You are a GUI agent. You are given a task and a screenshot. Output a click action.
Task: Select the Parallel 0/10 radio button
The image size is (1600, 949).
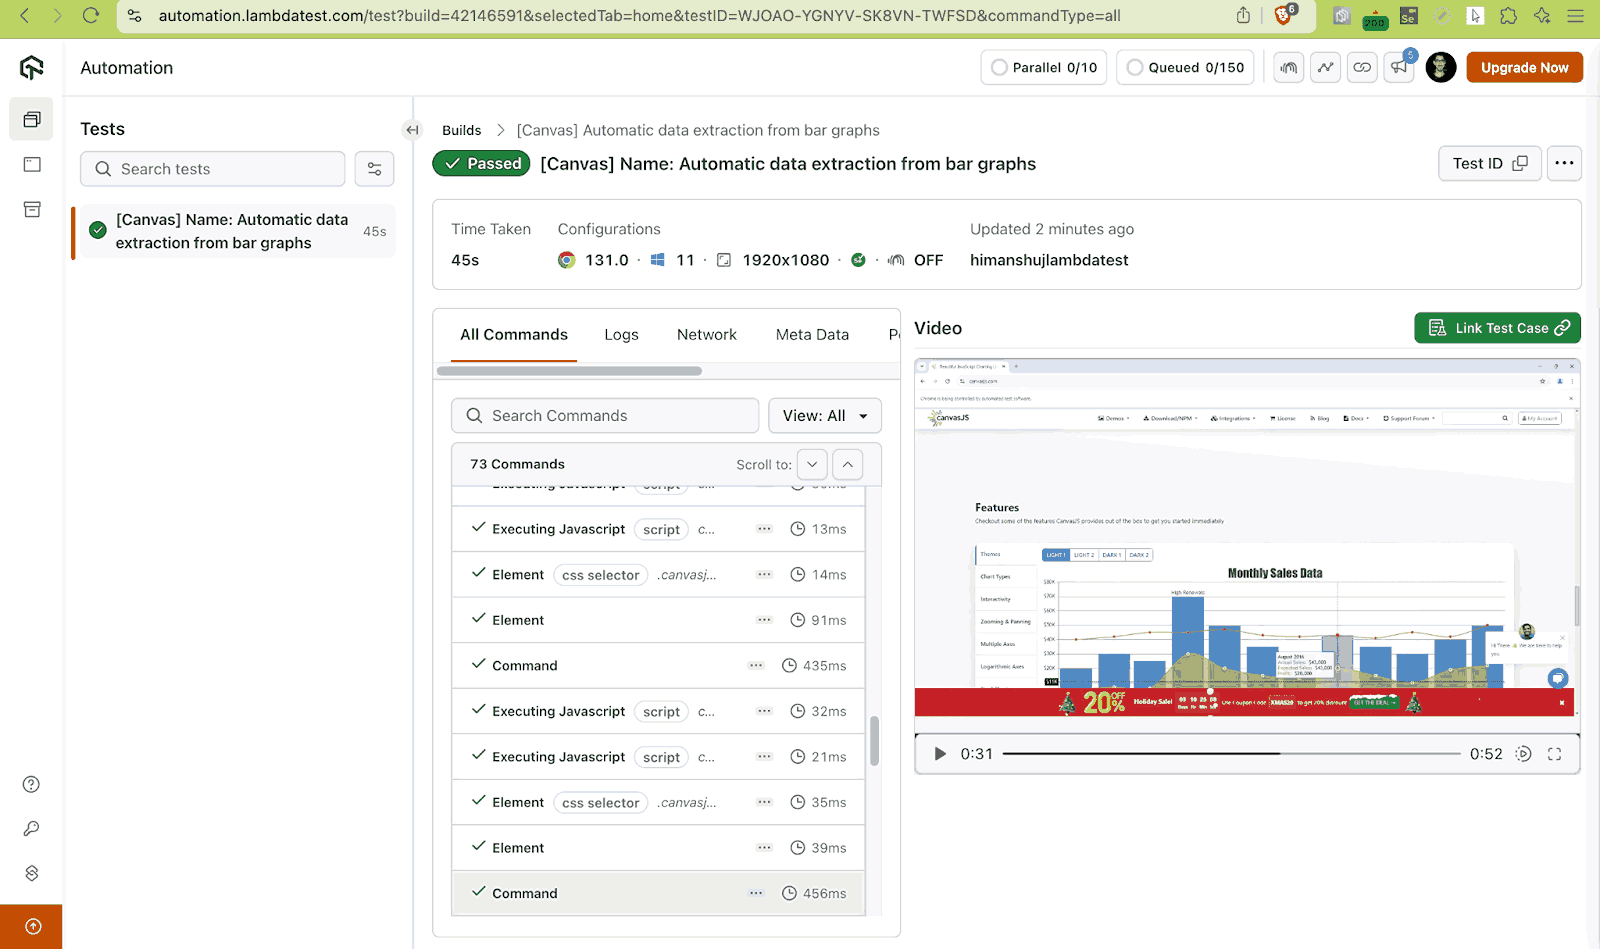[x=999, y=67]
